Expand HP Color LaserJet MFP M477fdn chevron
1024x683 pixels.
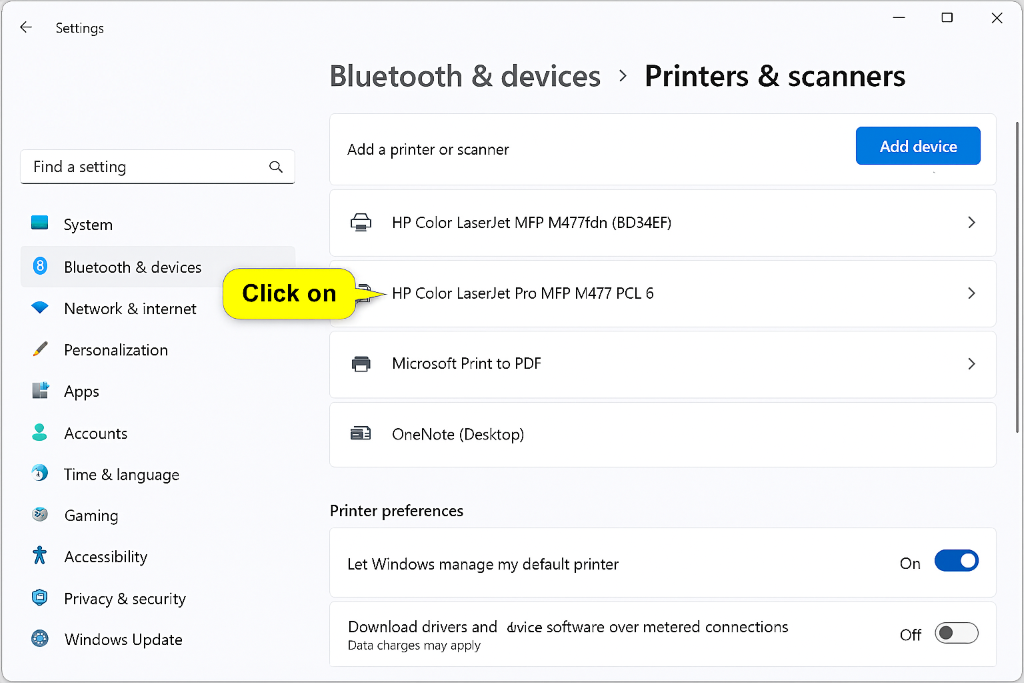[971, 223]
